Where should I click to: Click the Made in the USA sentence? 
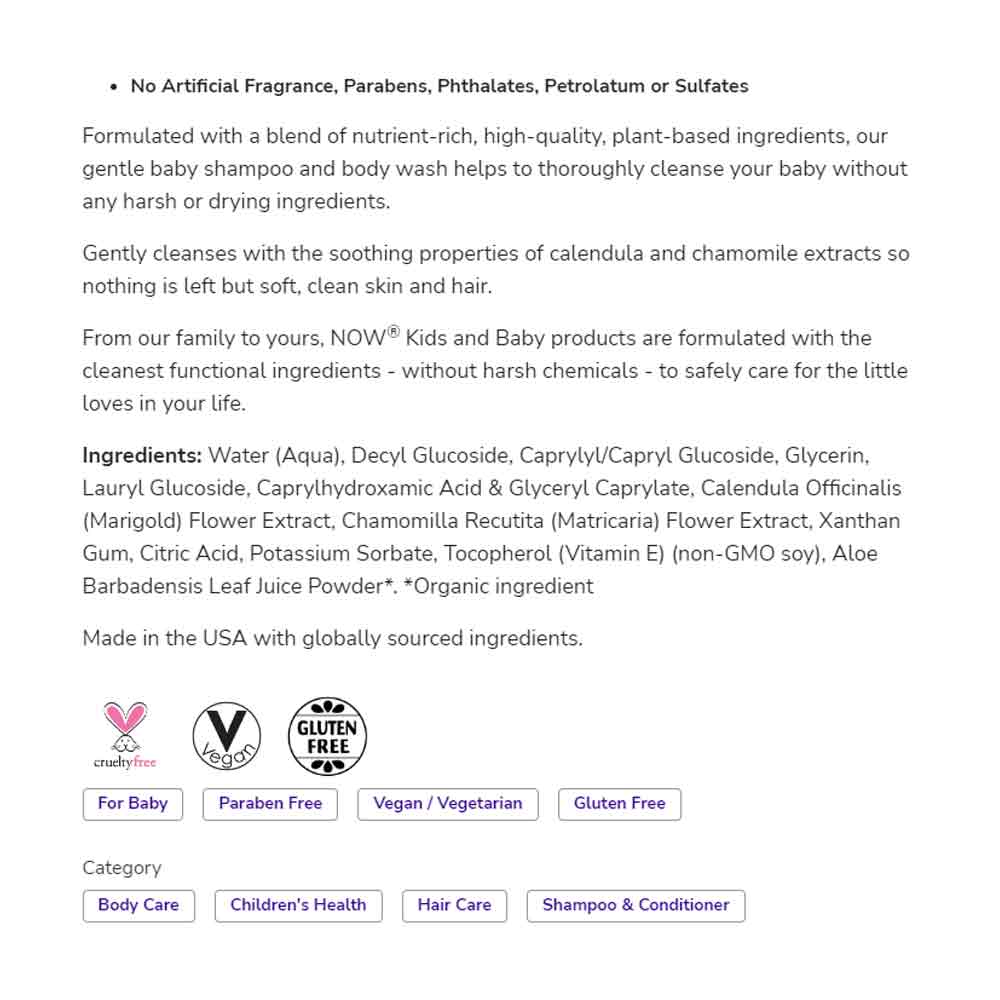coord(332,638)
